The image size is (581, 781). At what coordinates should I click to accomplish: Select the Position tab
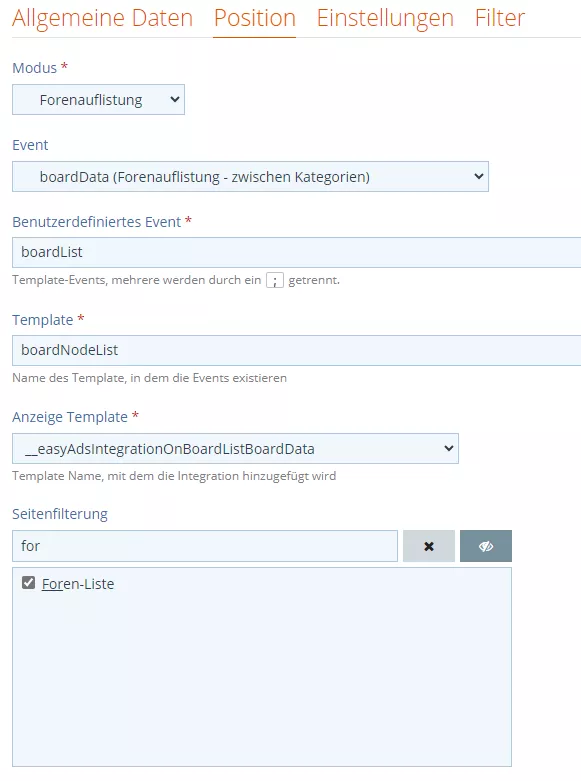click(255, 18)
